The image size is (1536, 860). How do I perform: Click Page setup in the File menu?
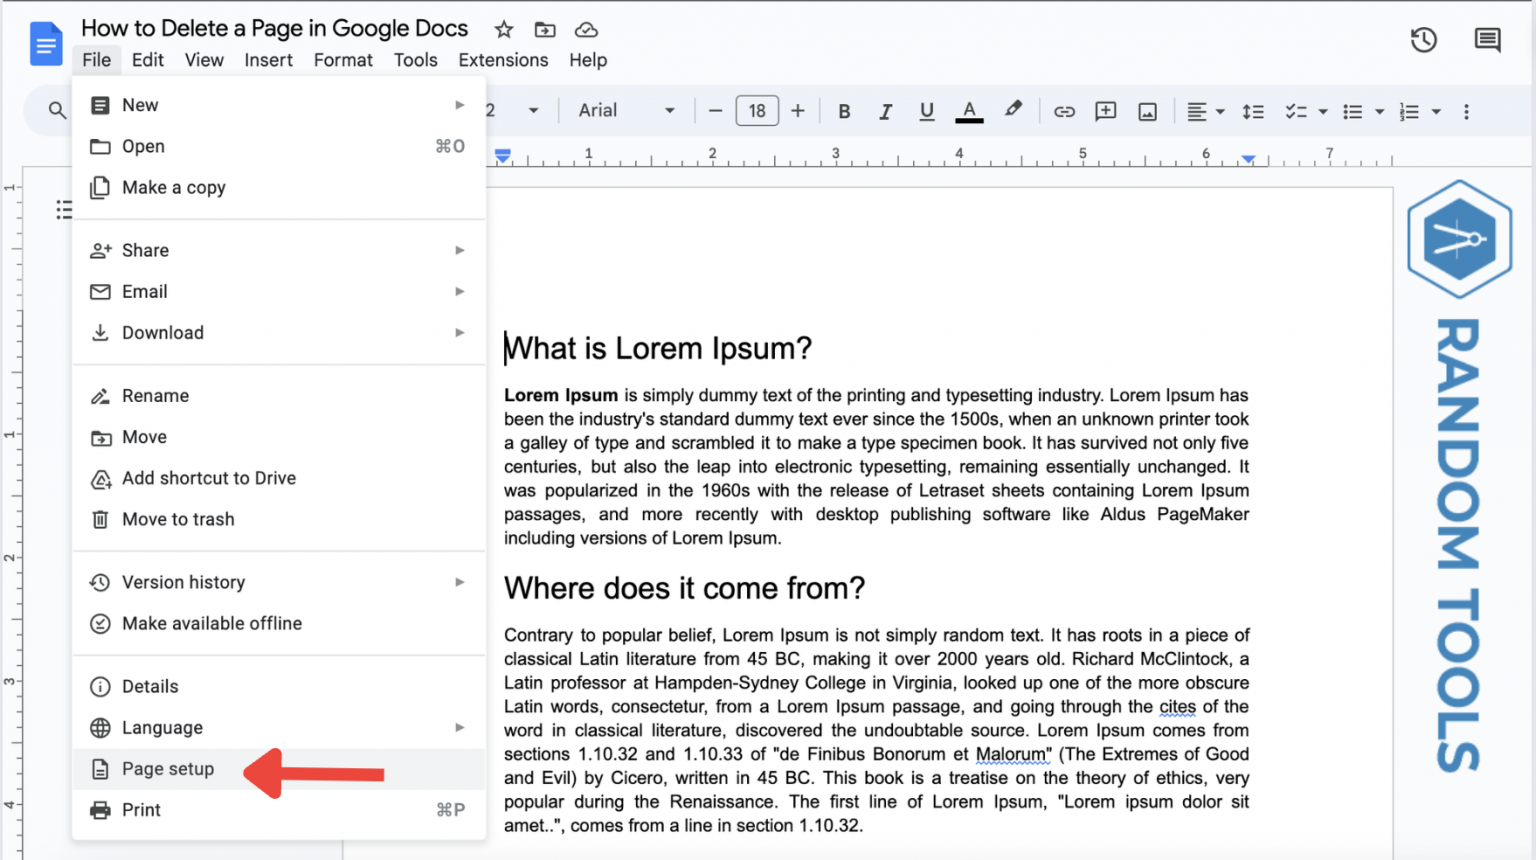click(168, 768)
